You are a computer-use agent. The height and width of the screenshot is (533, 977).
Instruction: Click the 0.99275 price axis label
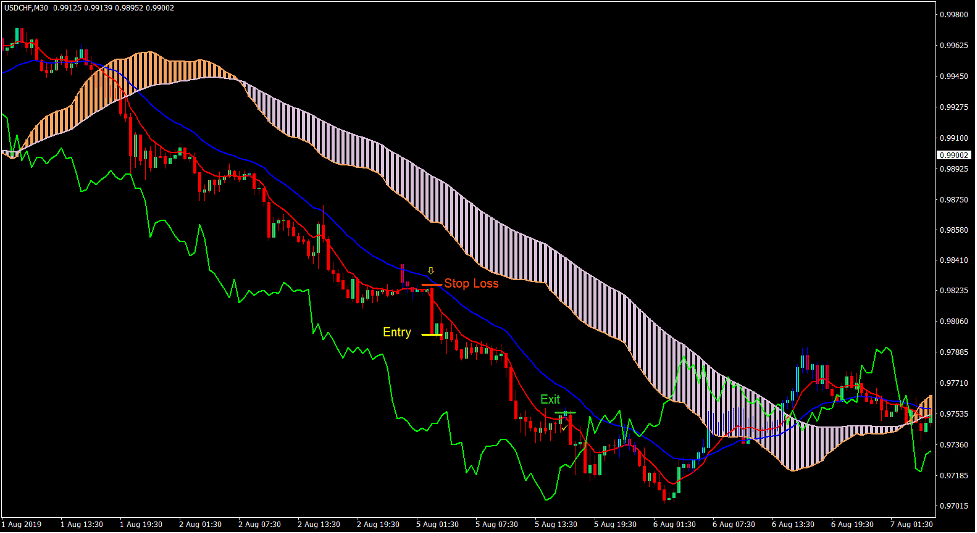pyautogui.click(x=953, y=107)
